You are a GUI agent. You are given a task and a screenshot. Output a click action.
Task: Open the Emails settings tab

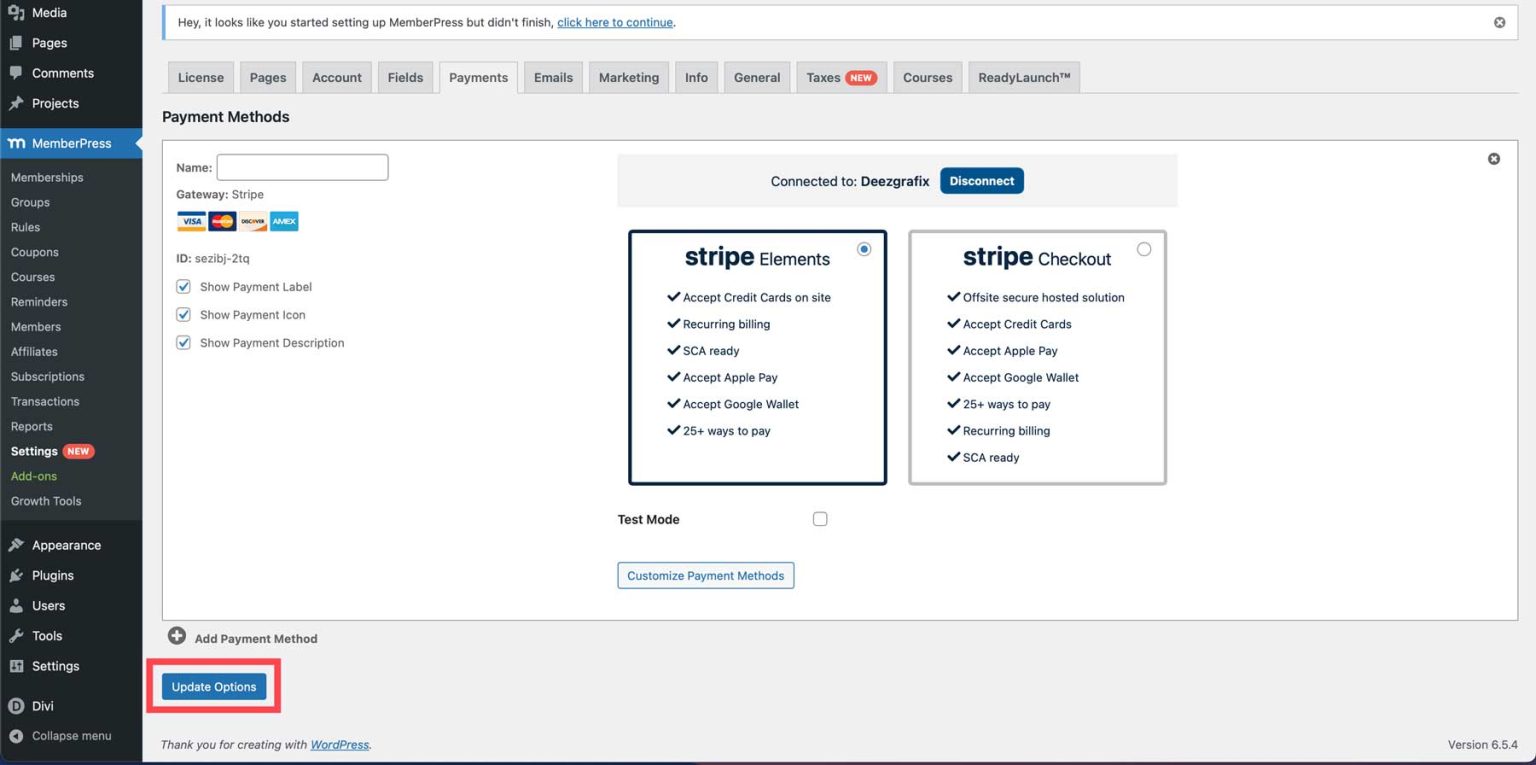553,77
